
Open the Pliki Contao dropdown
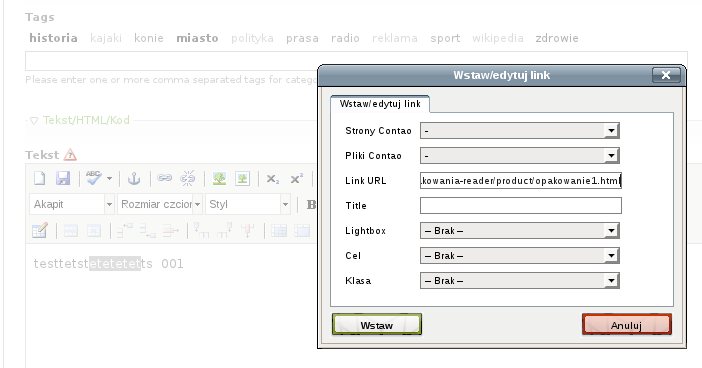tap(520, 156)
